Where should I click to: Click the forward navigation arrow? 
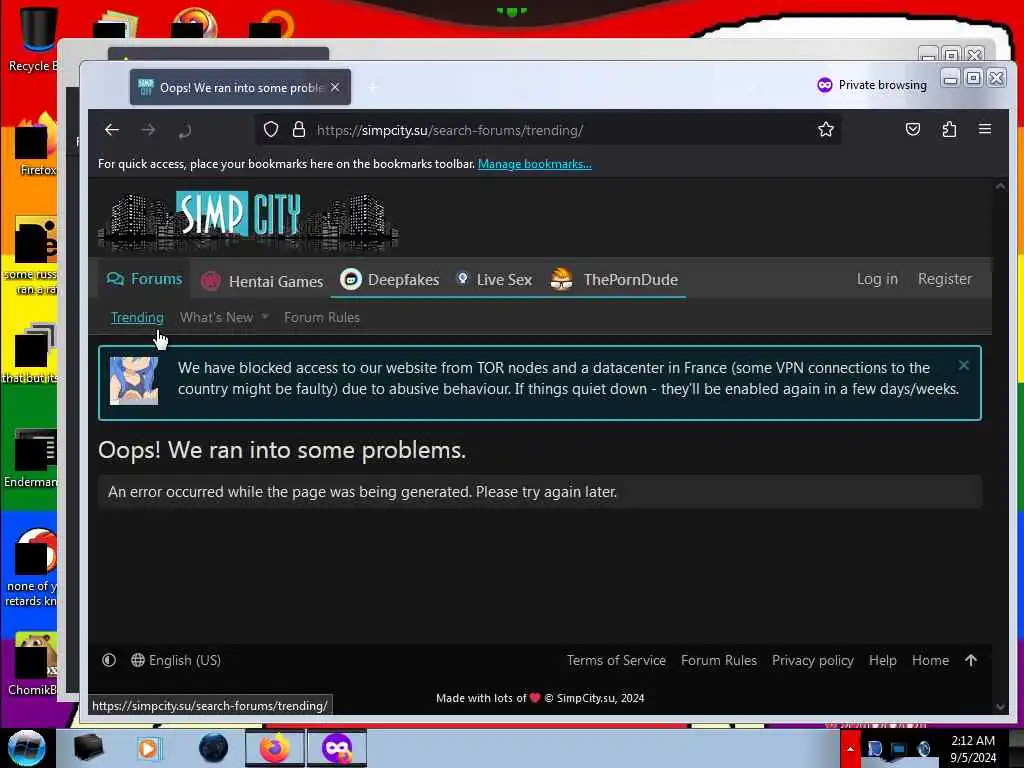148,130
